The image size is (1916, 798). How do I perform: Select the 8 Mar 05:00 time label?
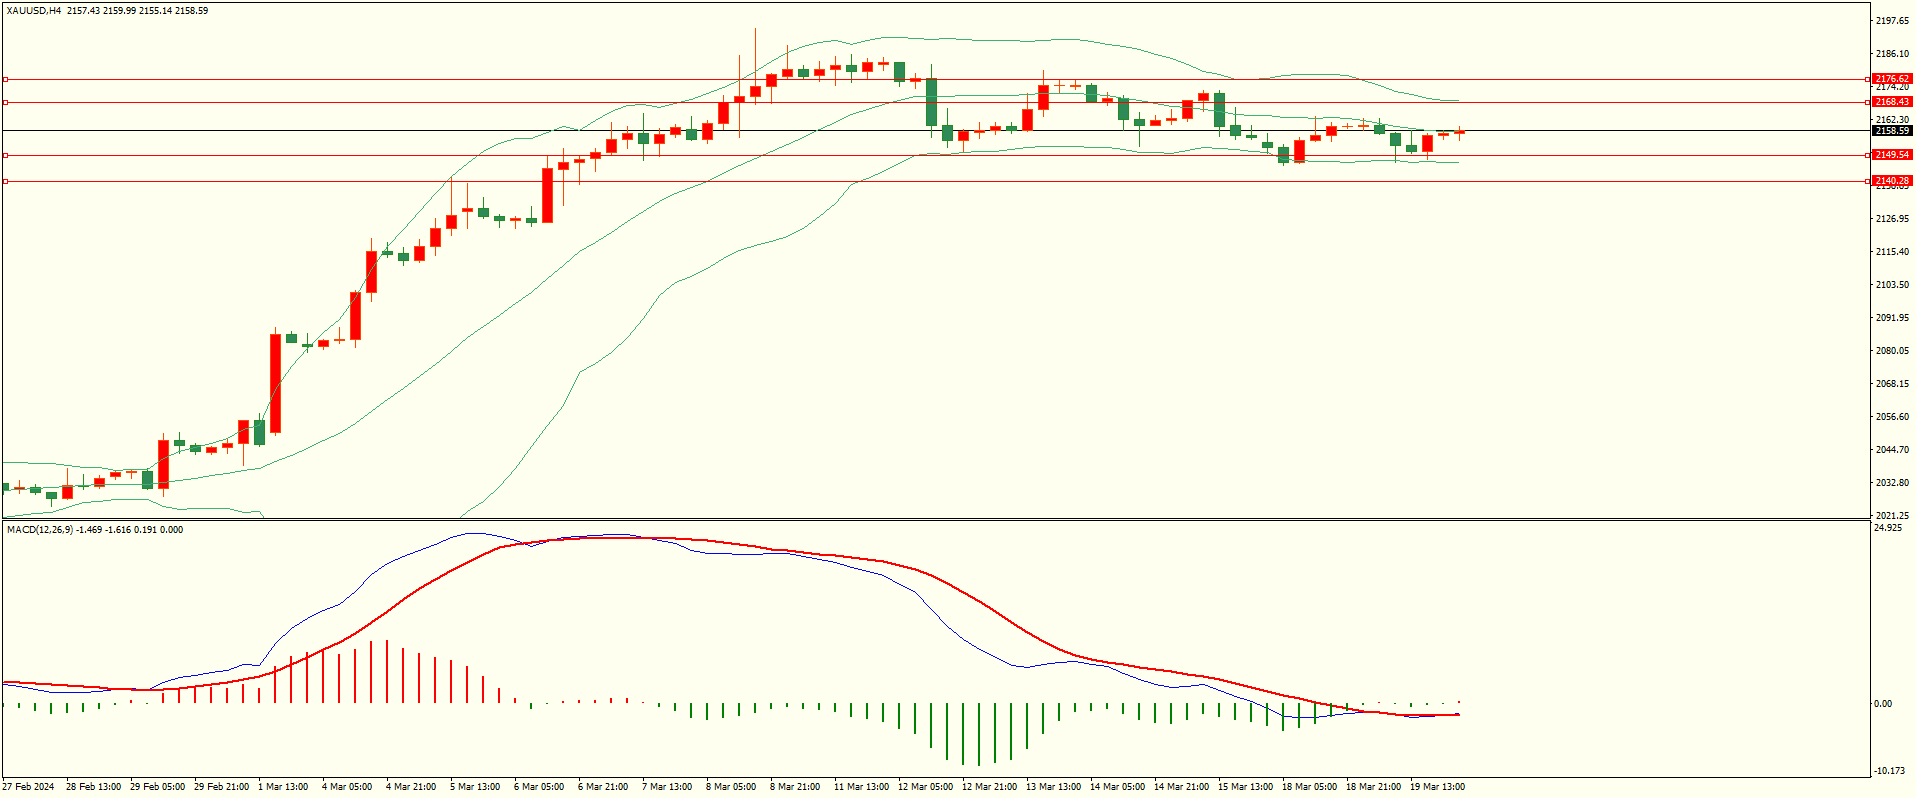pos(731,787)
